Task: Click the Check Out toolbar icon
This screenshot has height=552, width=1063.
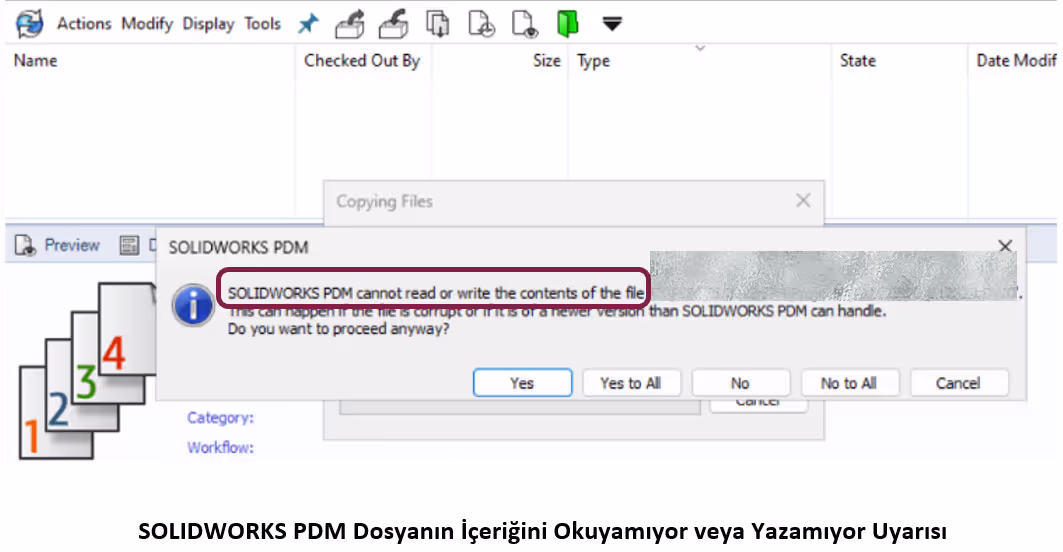Action: pos(350,24)
